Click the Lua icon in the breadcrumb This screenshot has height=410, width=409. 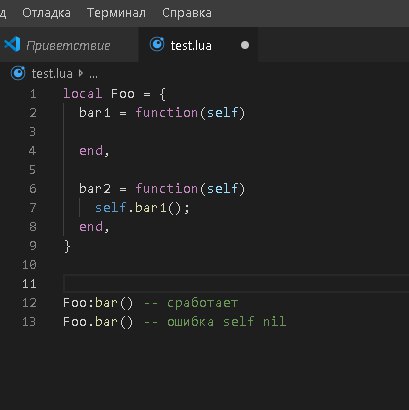coord(18,73)
